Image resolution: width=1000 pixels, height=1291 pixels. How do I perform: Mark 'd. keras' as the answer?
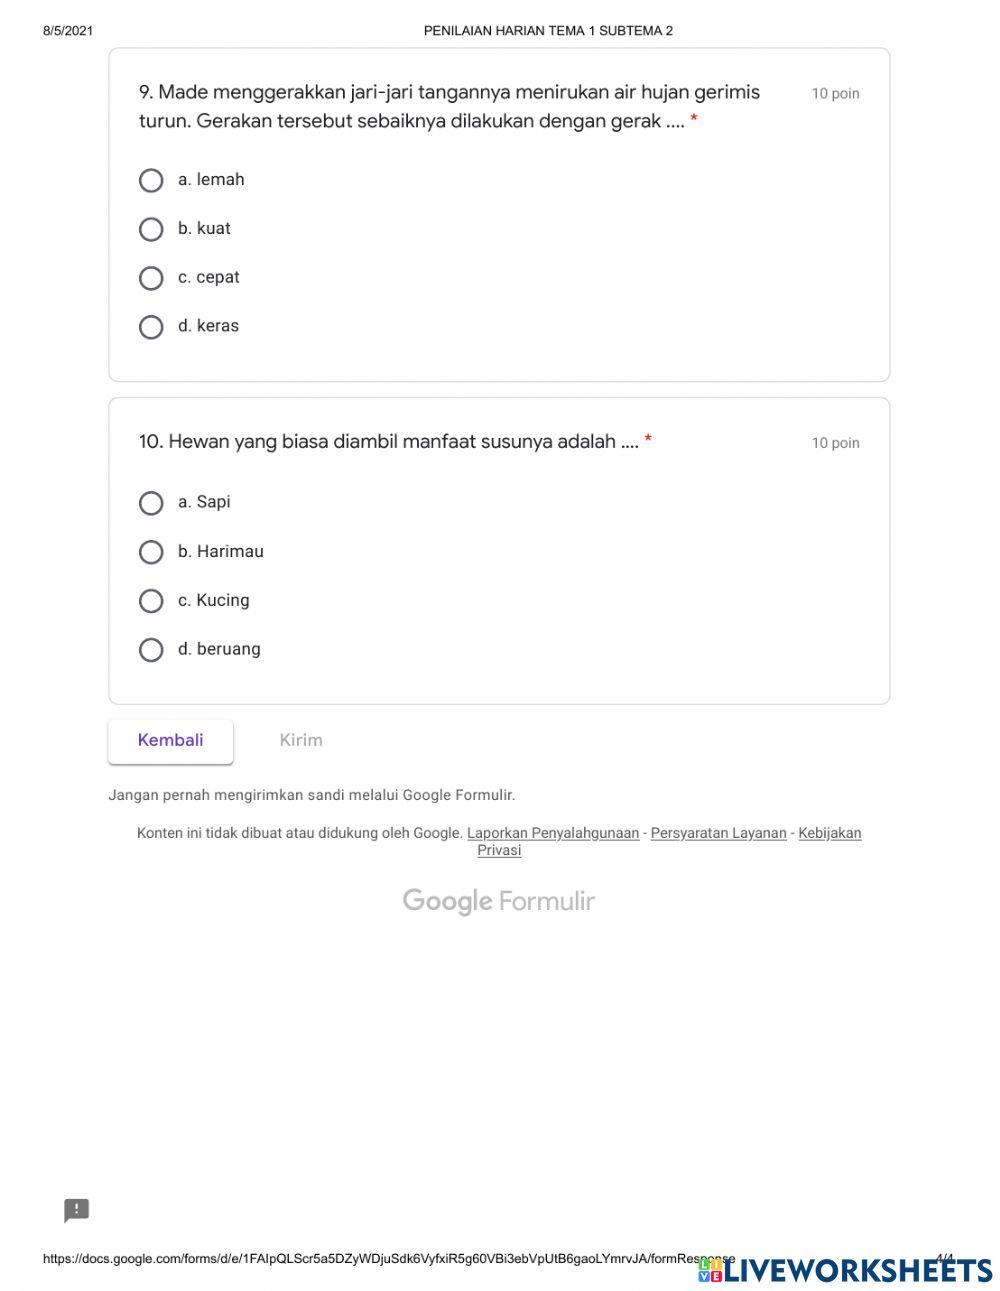tap(151, 327)
